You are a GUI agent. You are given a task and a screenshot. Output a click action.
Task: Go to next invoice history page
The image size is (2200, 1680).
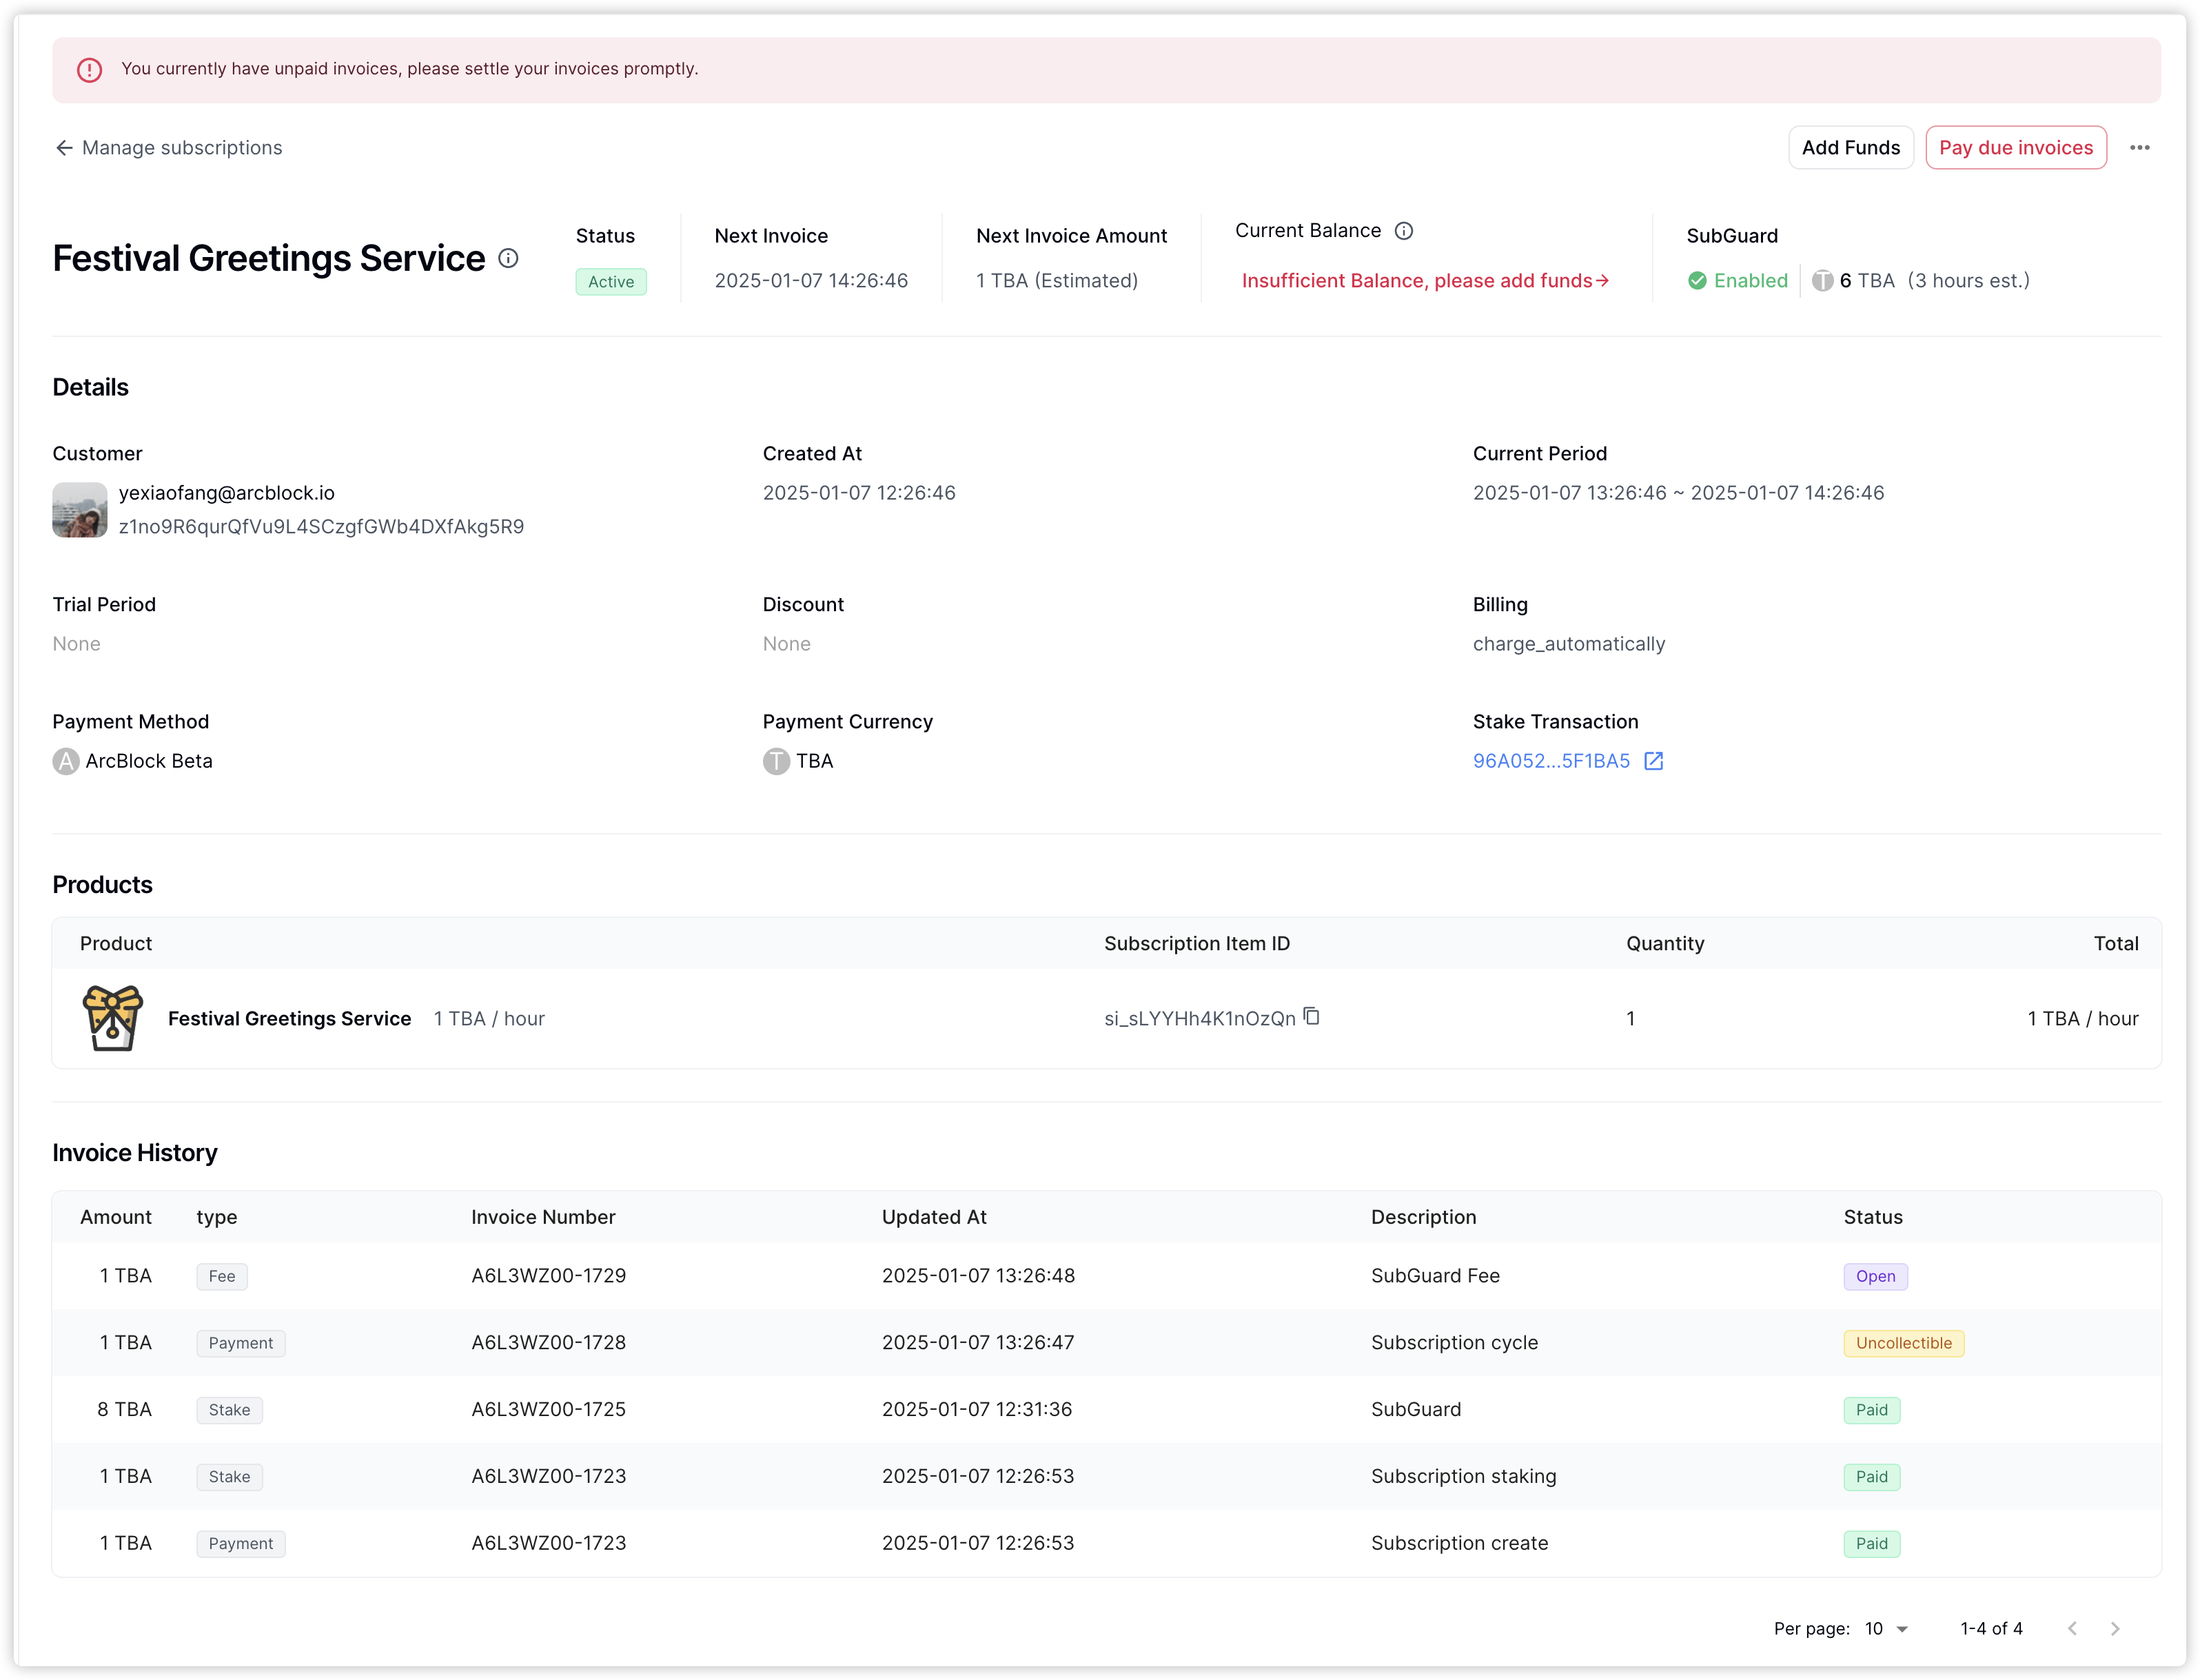pos(2115,1629)
